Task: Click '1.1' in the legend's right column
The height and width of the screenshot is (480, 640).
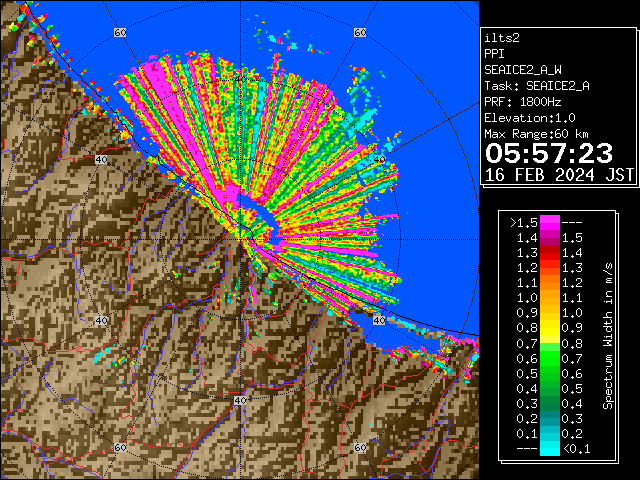Action: [x=572, y=298]
